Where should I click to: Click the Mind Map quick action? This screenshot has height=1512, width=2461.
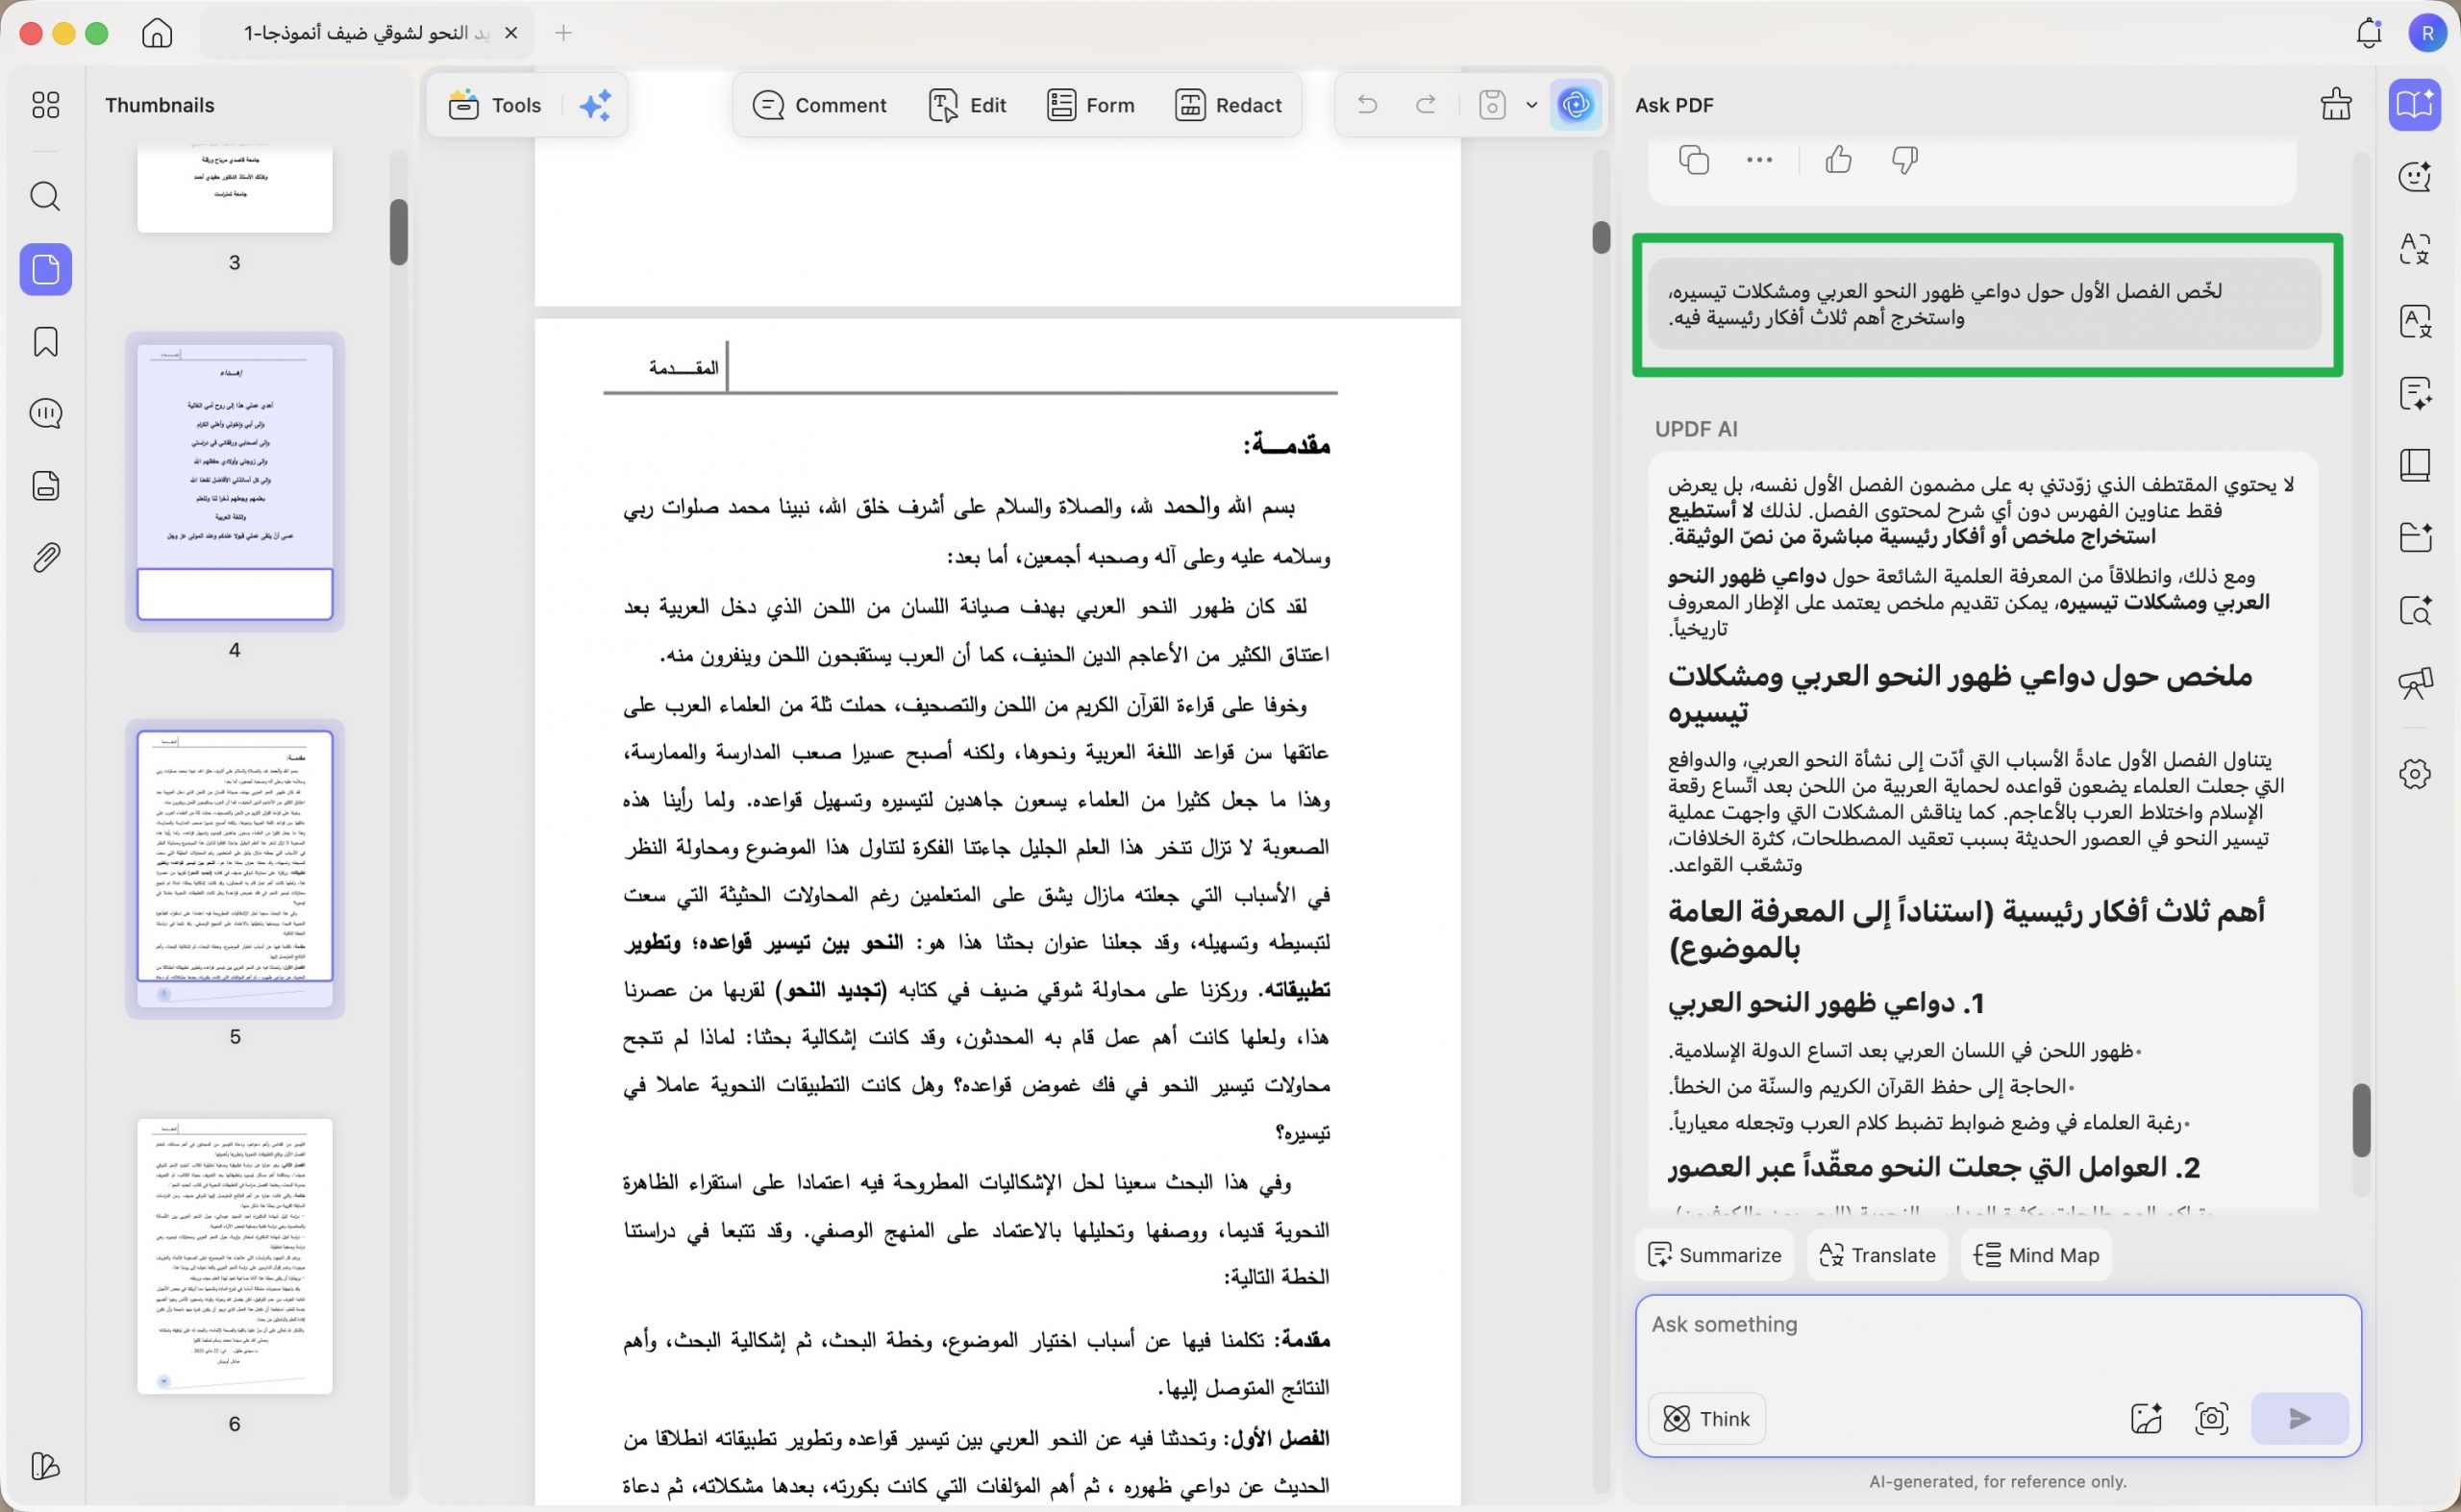click(2036, 1254)
